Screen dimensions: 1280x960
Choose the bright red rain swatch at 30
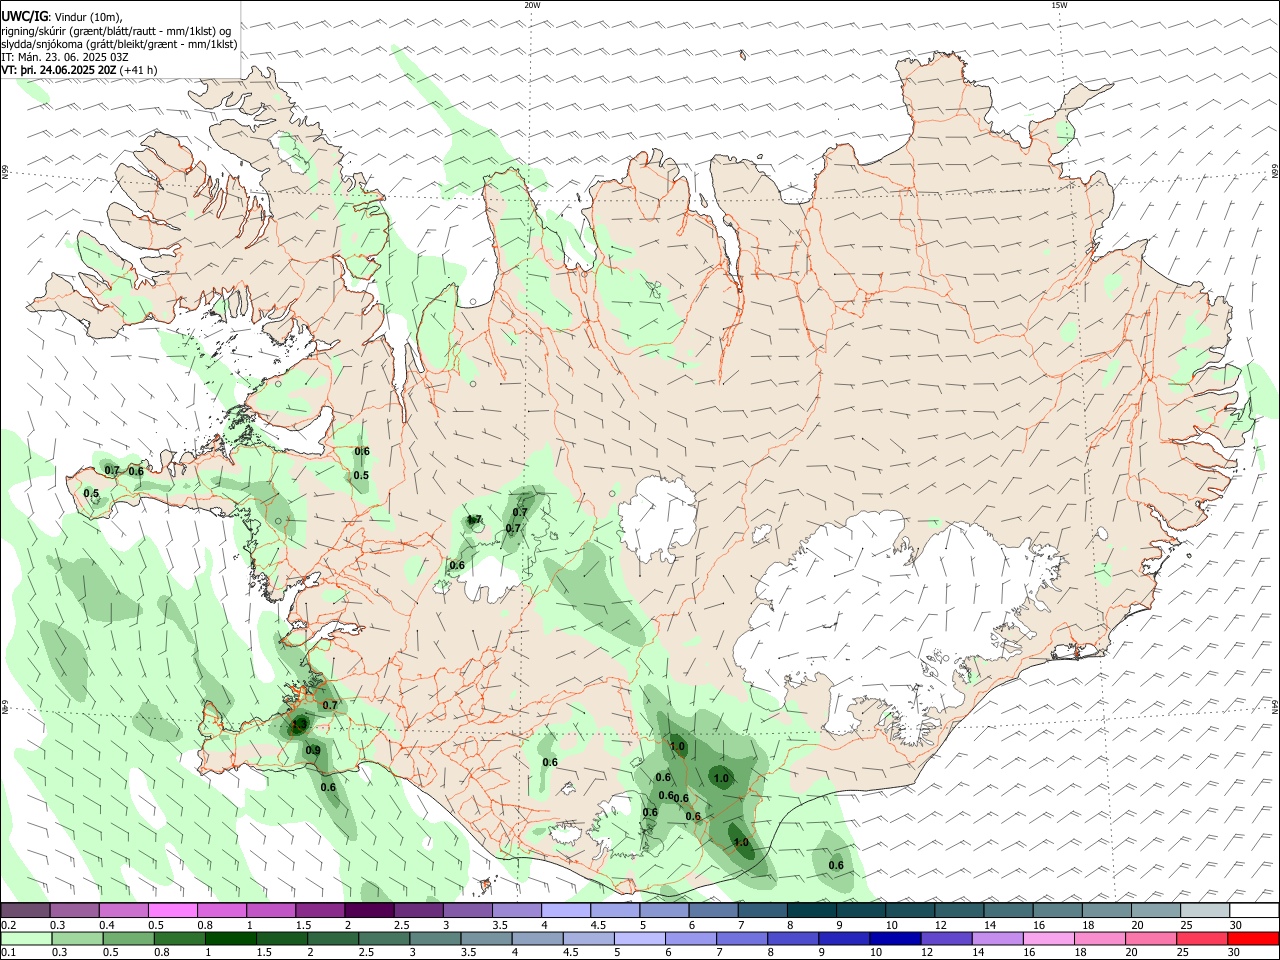tap(1253, 938)
